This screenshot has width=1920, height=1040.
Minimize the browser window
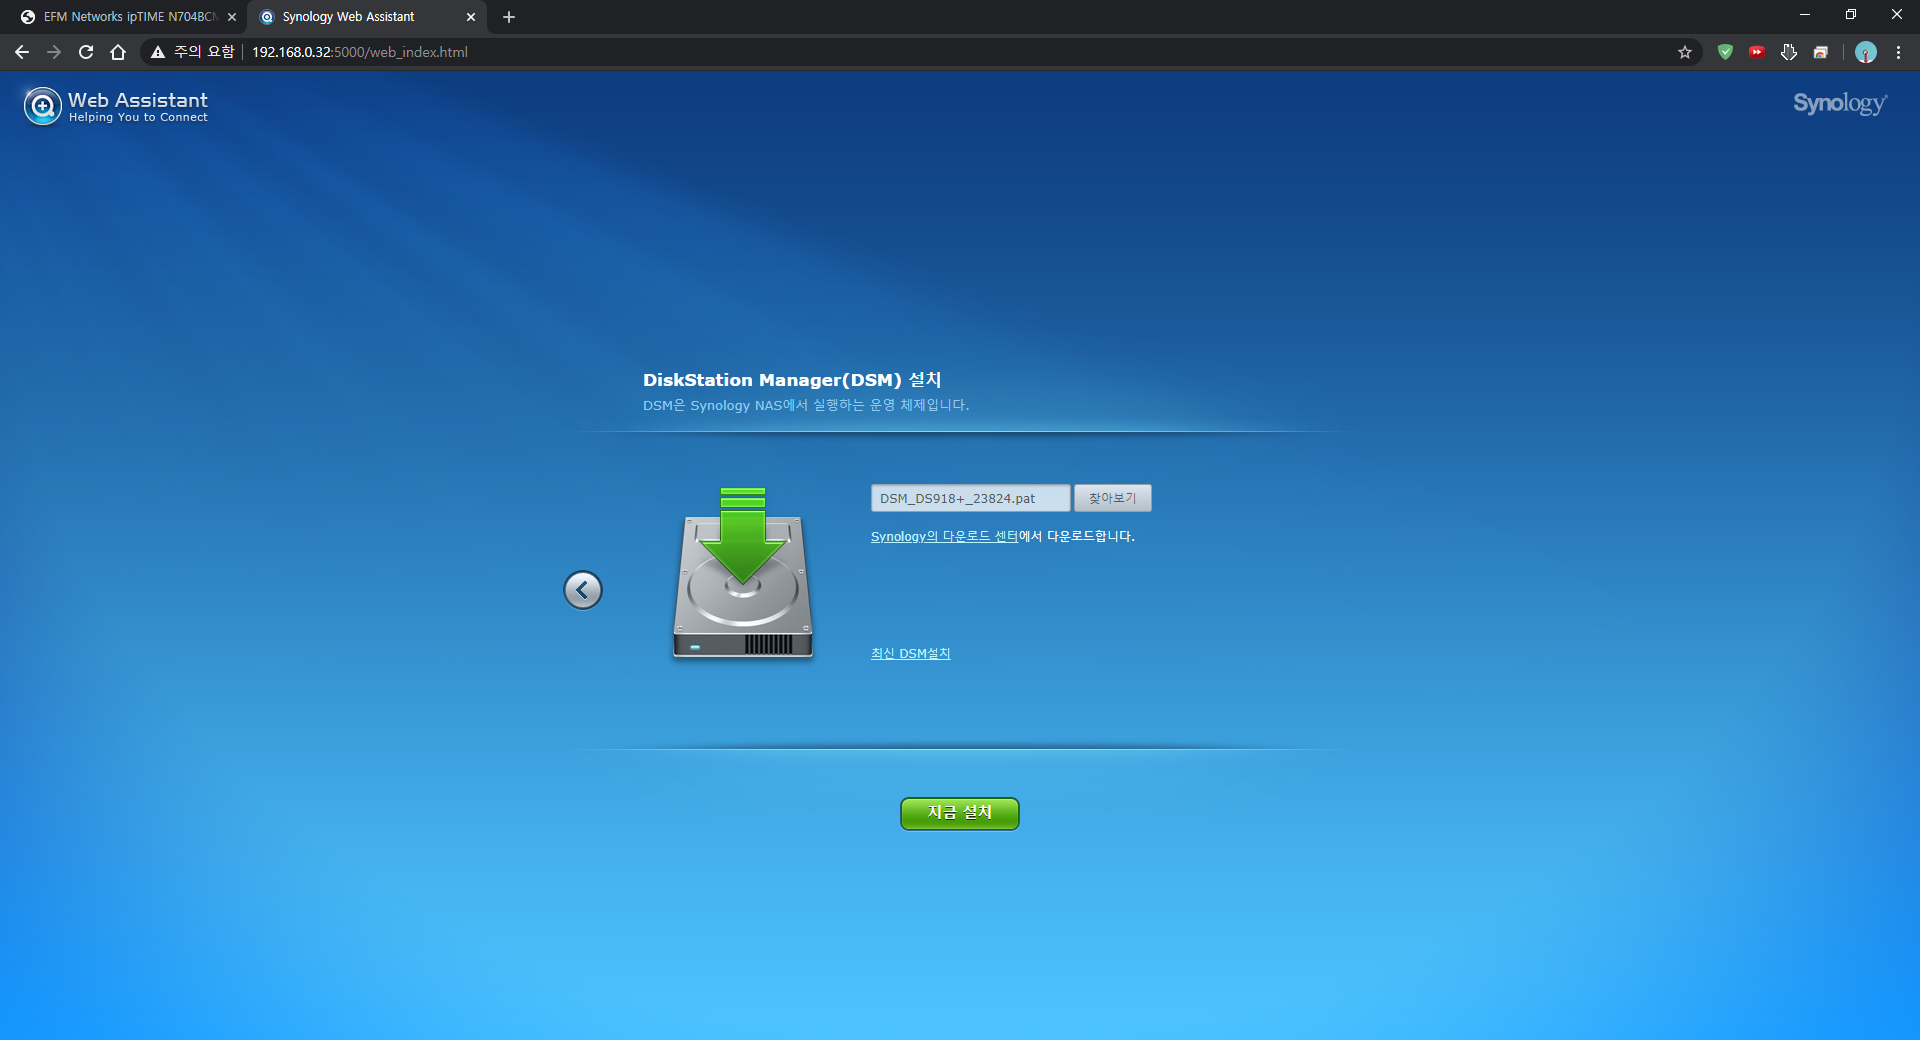(x=1805, y=15)
